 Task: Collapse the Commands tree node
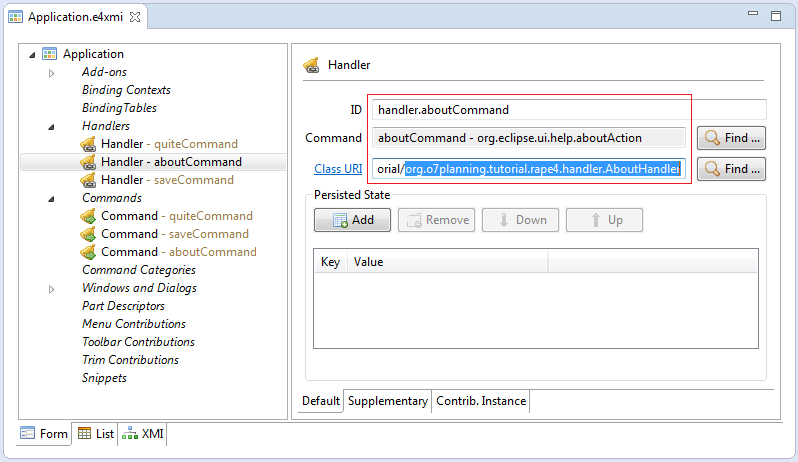(x=51, y=199)
